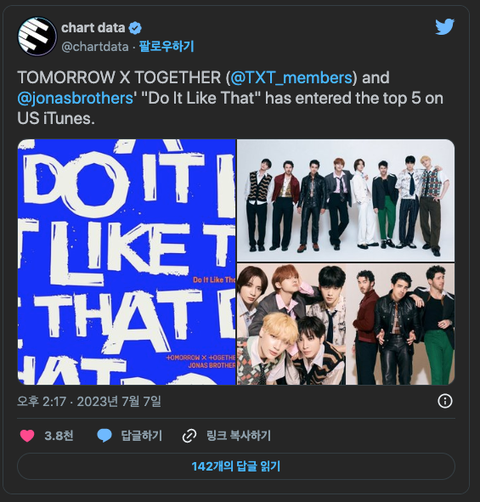Open the 142개의 답글 읽기 button
Screen dimensions: 480x502
point(236,466)
